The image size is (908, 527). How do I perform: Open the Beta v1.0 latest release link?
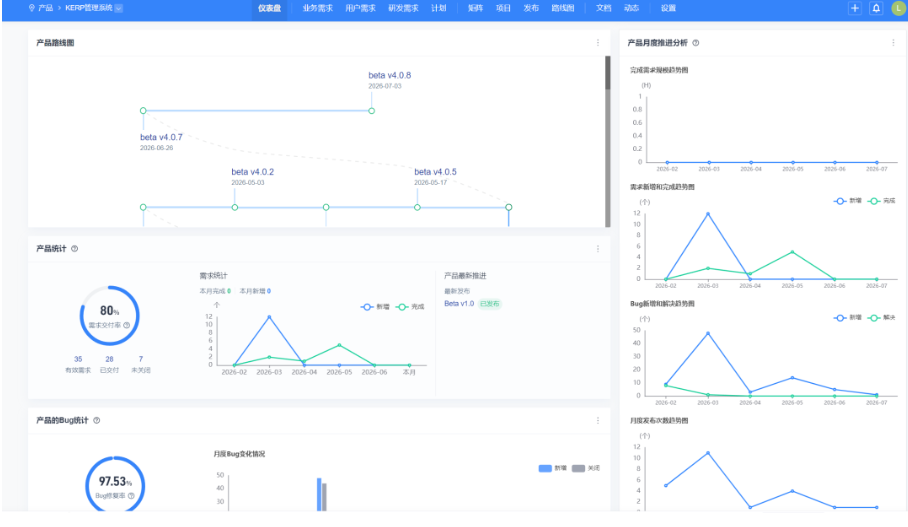[459, 303]
